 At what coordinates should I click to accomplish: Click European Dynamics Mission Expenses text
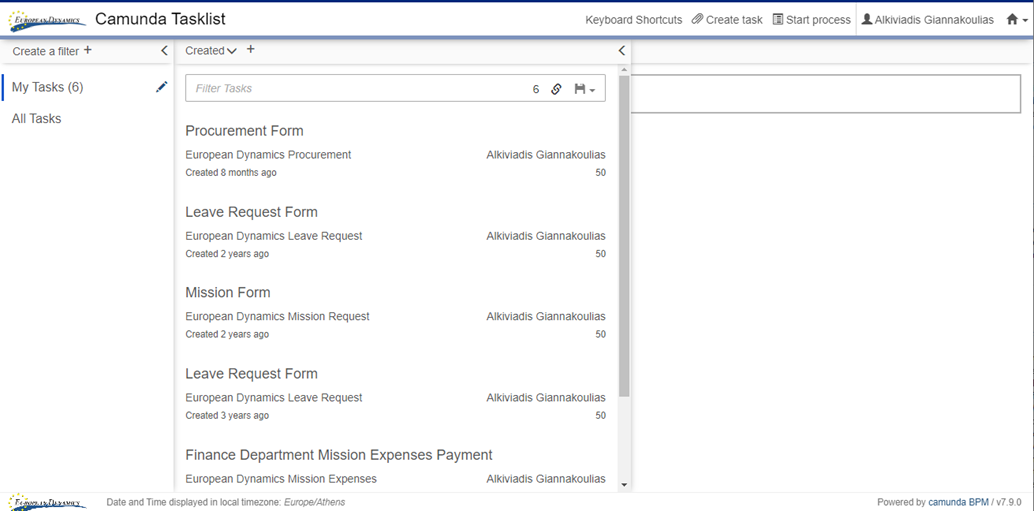click(x=281, y=479)
